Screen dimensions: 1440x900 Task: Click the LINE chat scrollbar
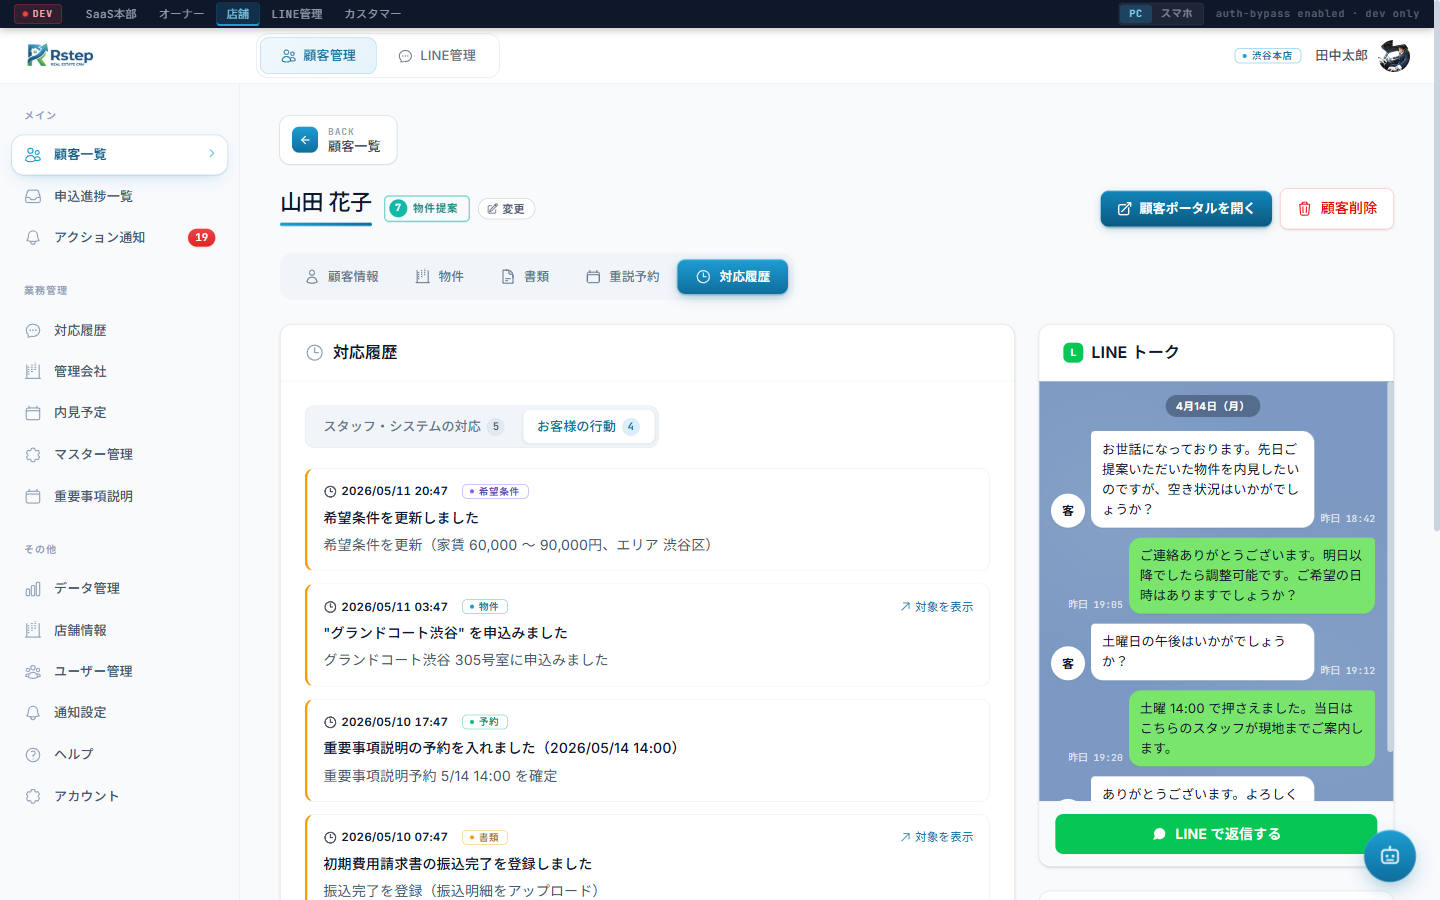(x=1390, y=566)
